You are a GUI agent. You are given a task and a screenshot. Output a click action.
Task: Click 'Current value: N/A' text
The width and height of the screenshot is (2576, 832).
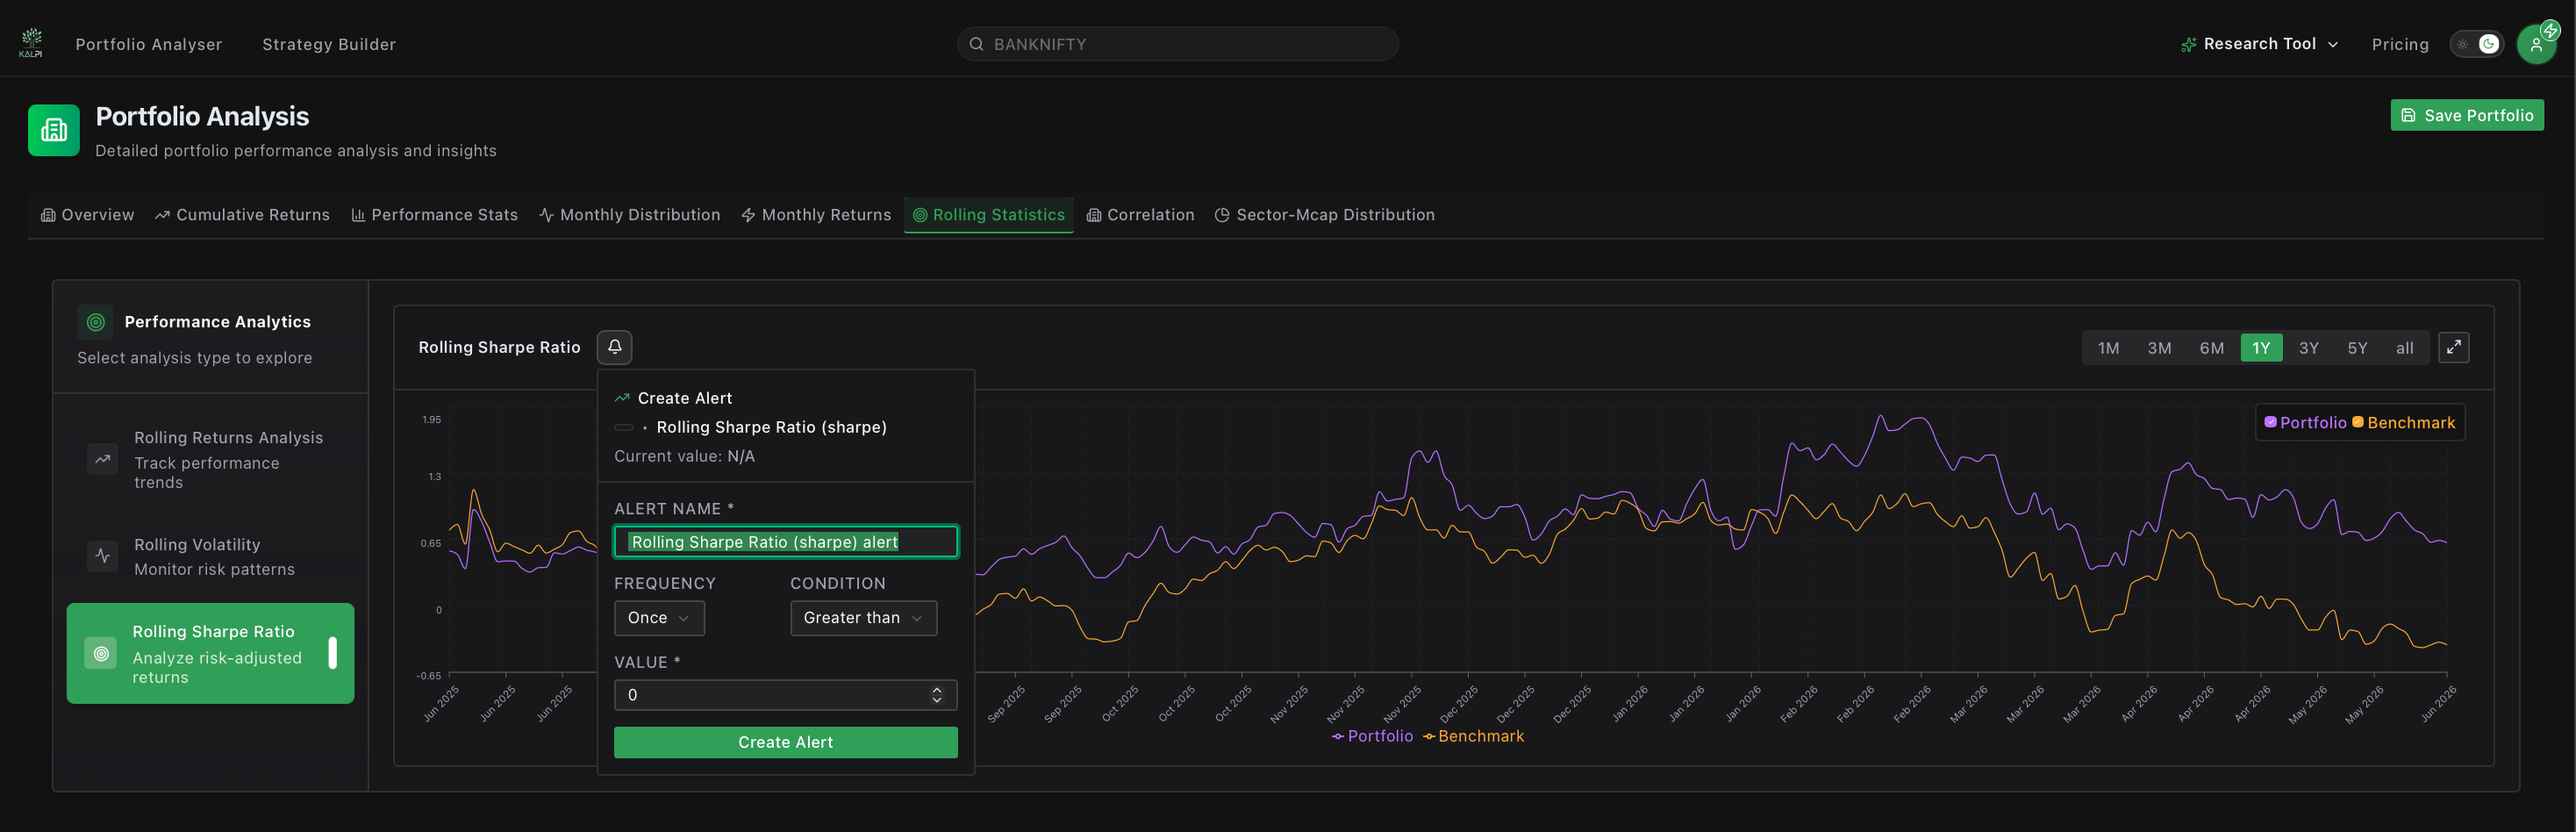click(x=684, y=456)
